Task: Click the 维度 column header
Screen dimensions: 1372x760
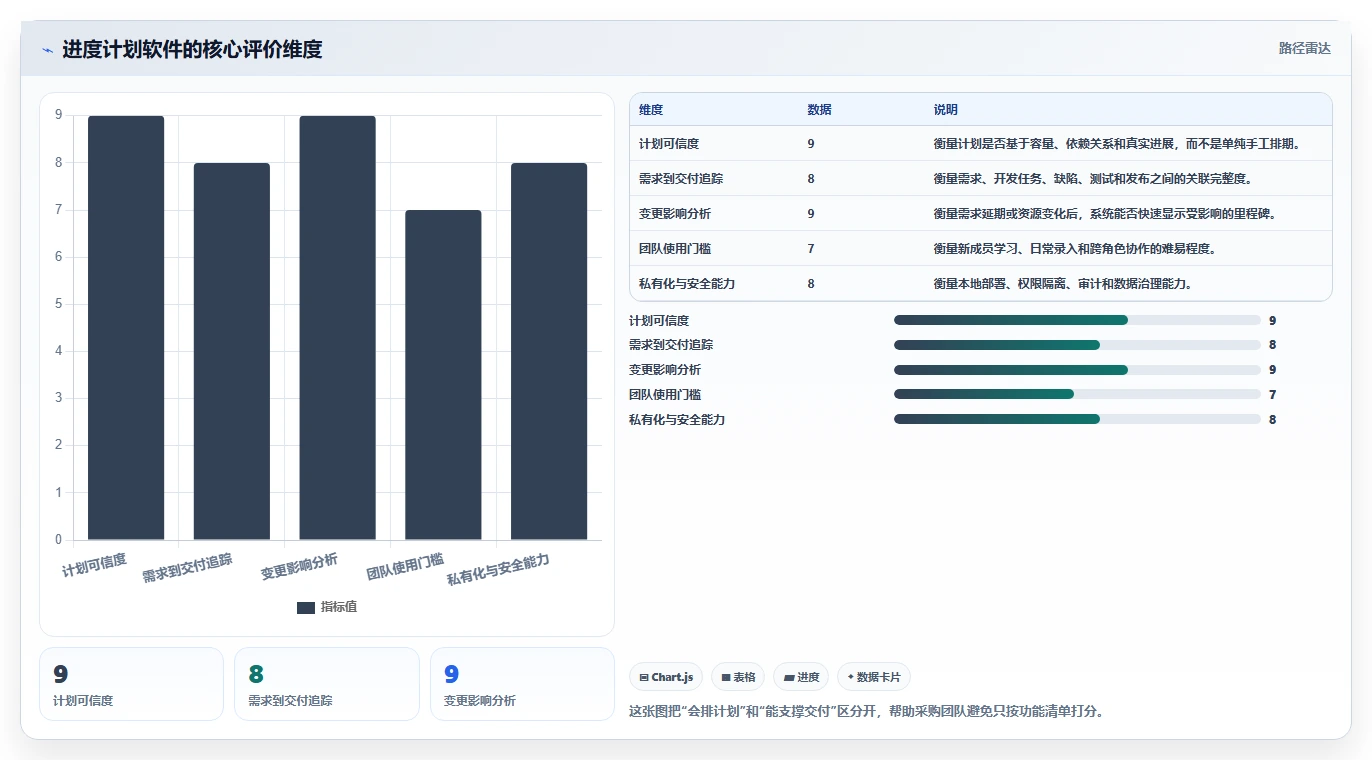Action: (651, 110)
